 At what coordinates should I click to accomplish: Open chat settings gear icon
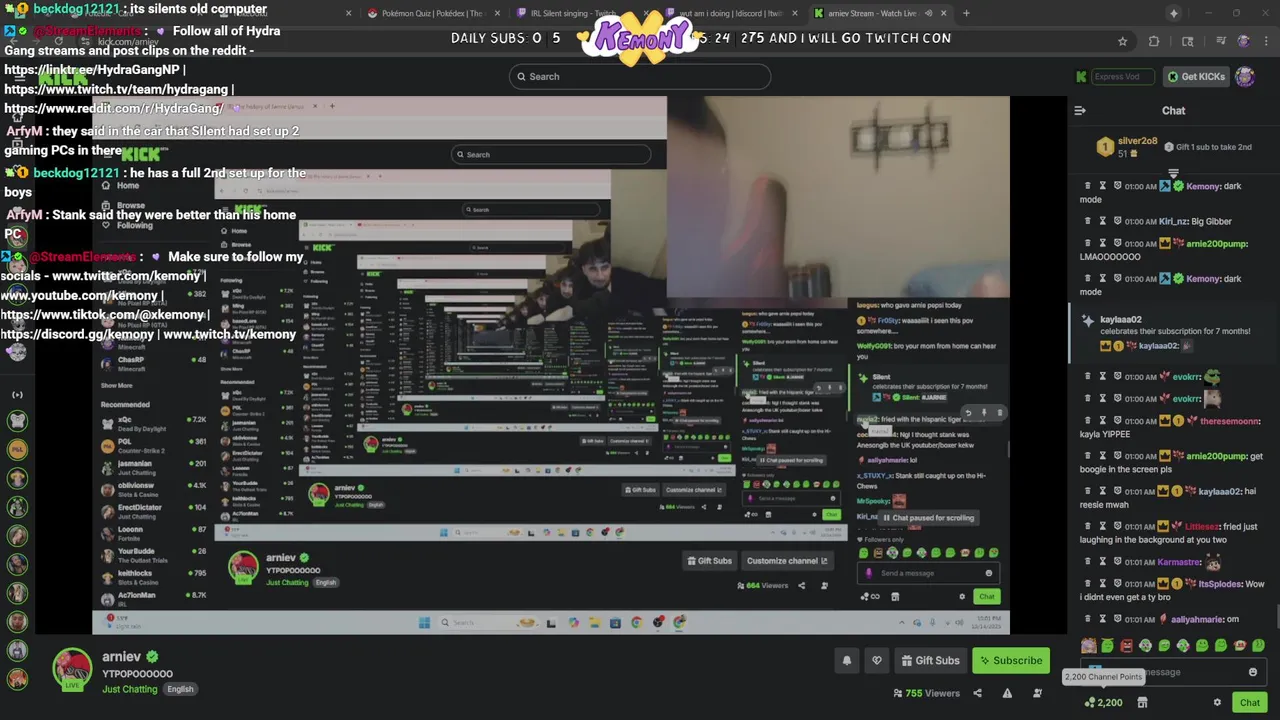pos(1217,702)
